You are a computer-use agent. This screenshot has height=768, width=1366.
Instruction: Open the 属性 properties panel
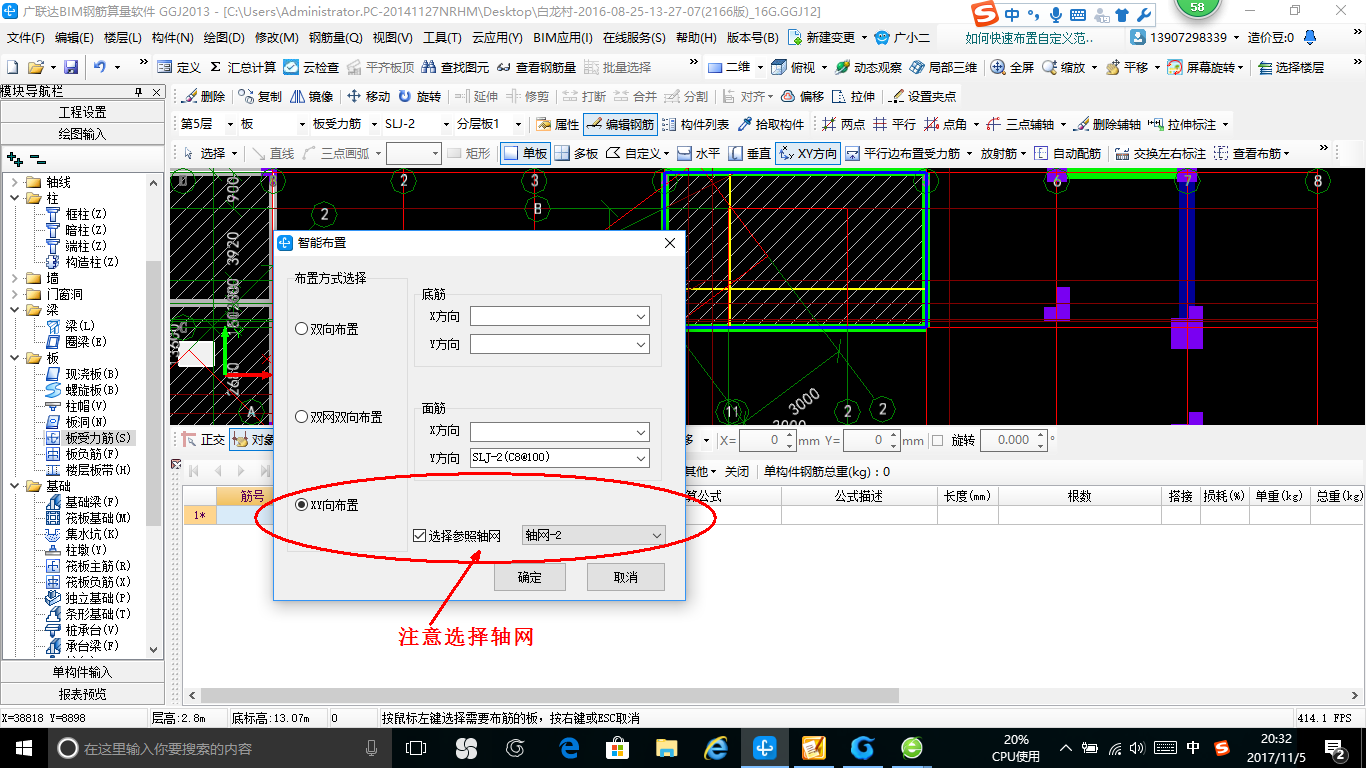coord(558,125)
